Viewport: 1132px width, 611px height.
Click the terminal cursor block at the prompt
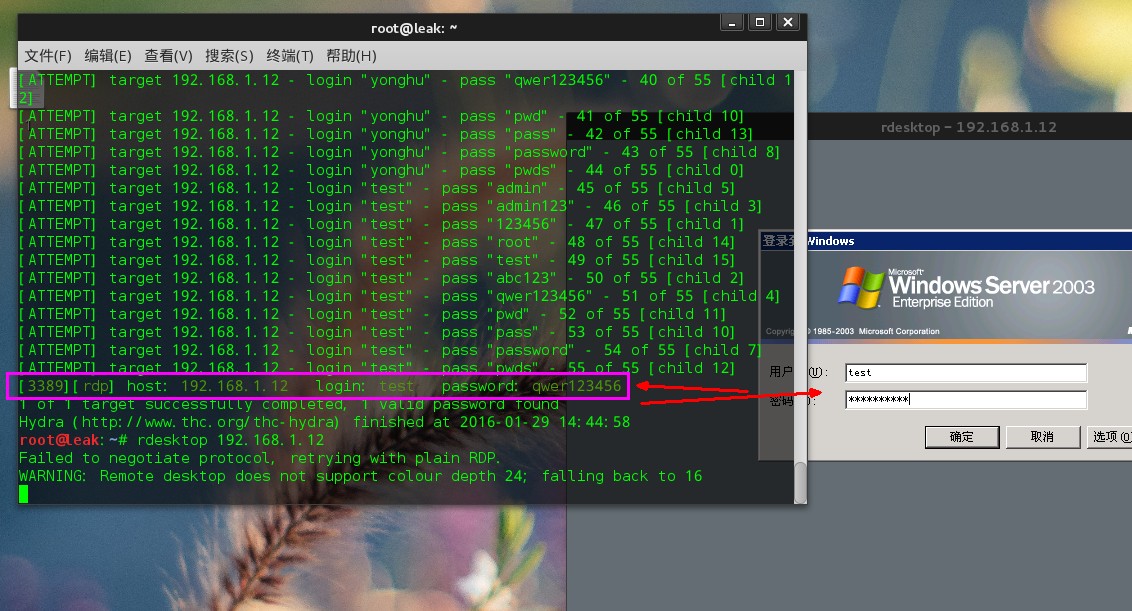(24, 494)
